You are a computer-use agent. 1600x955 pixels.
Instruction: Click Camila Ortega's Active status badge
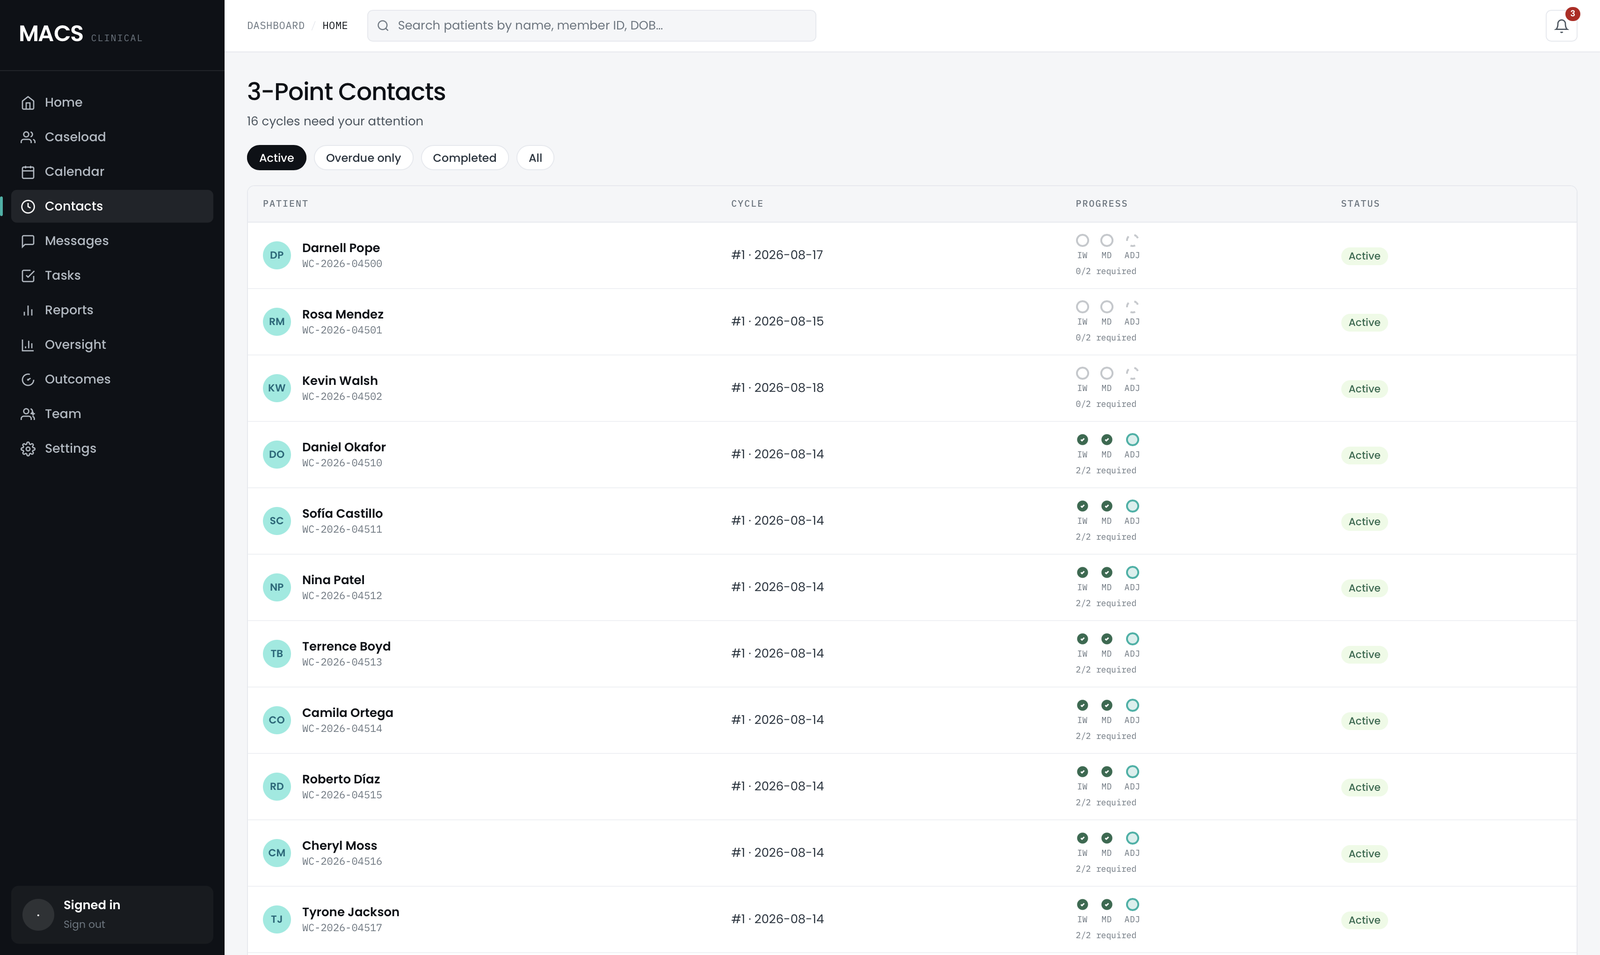coord(1364,721)
